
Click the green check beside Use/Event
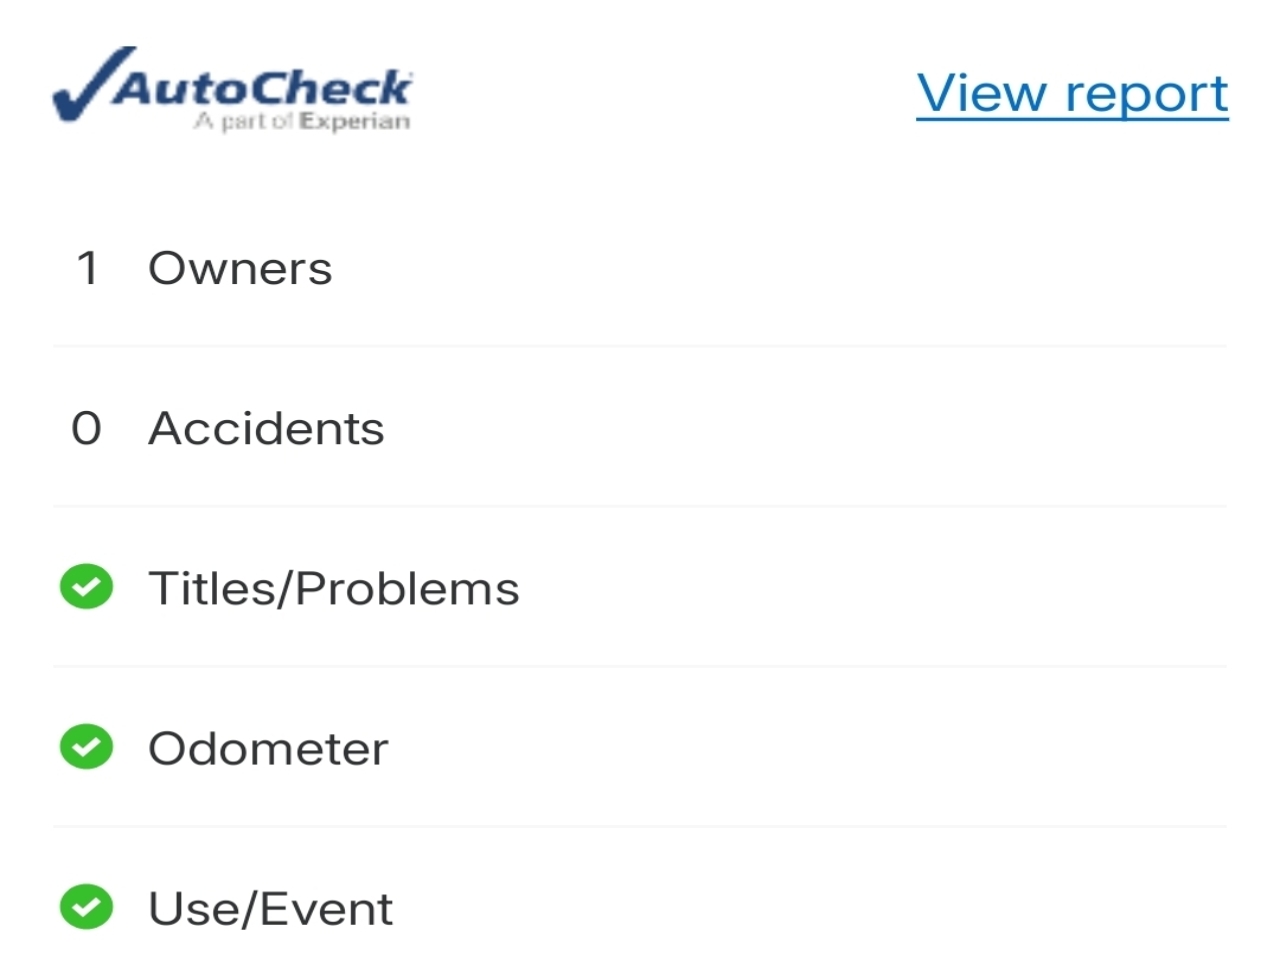[x=86, y=907]
